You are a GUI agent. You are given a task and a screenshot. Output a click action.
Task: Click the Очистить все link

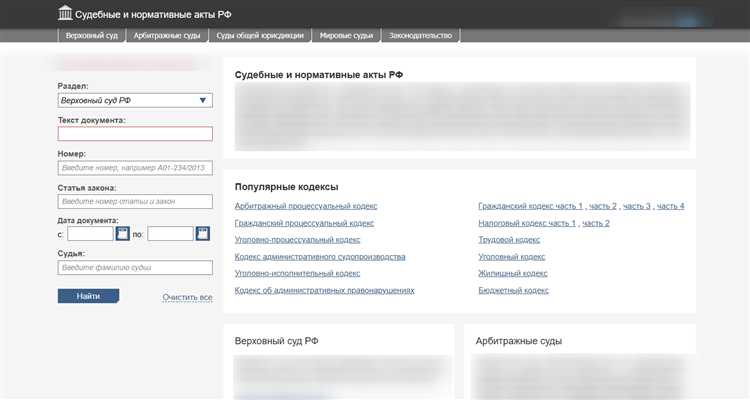pos(188,297)
